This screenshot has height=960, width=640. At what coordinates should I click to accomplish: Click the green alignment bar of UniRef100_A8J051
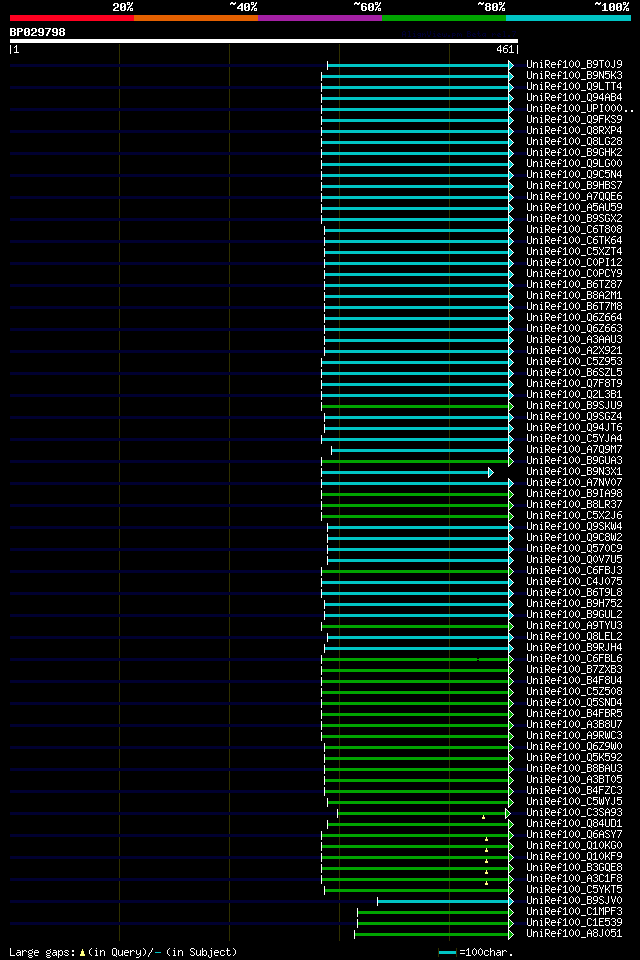[432, 934]
